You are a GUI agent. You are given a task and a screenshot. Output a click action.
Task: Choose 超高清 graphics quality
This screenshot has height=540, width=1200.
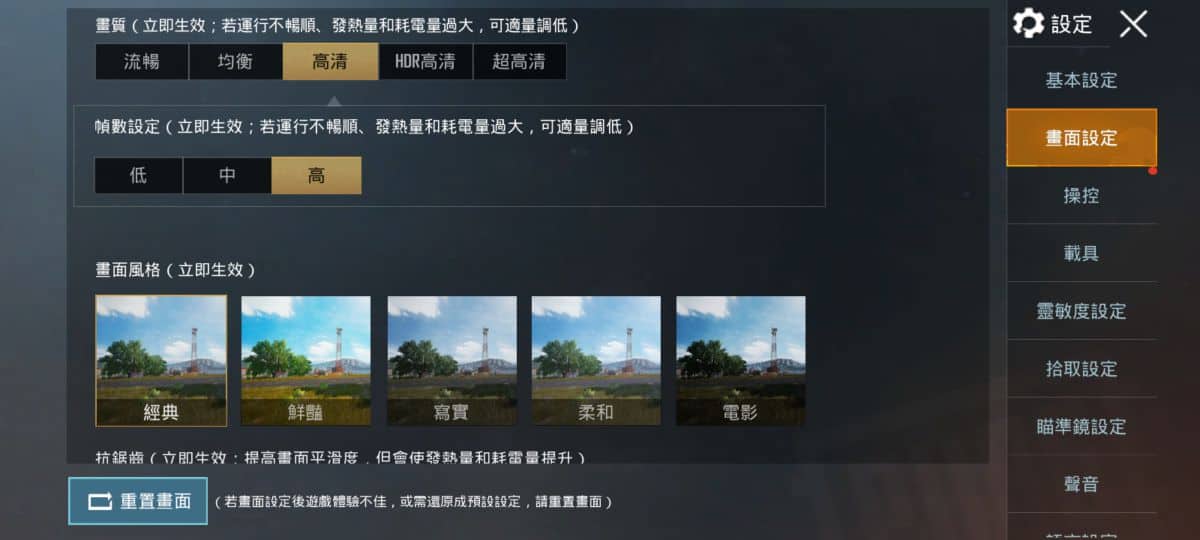point(519,62)
